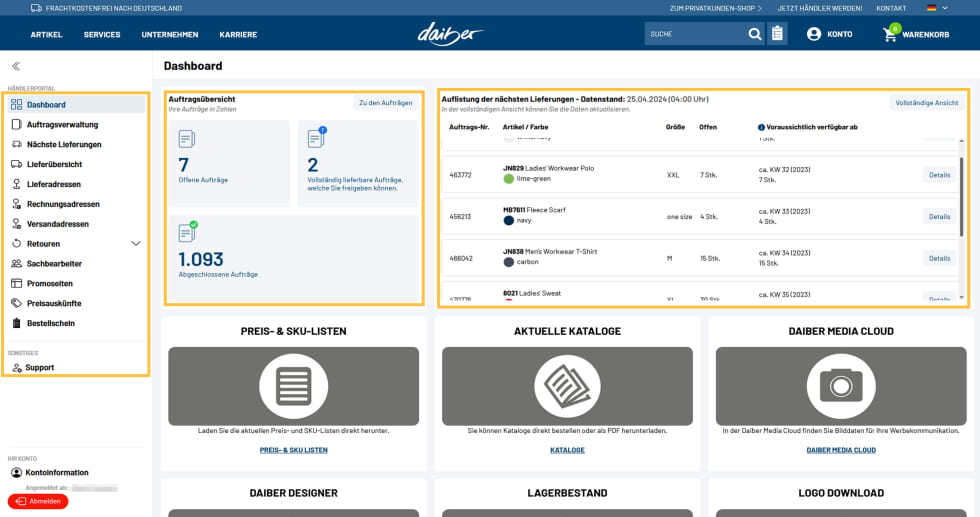This screenshot has width=980, height=517.
Task: Click Details for order 466042
Action: [939, 258]
